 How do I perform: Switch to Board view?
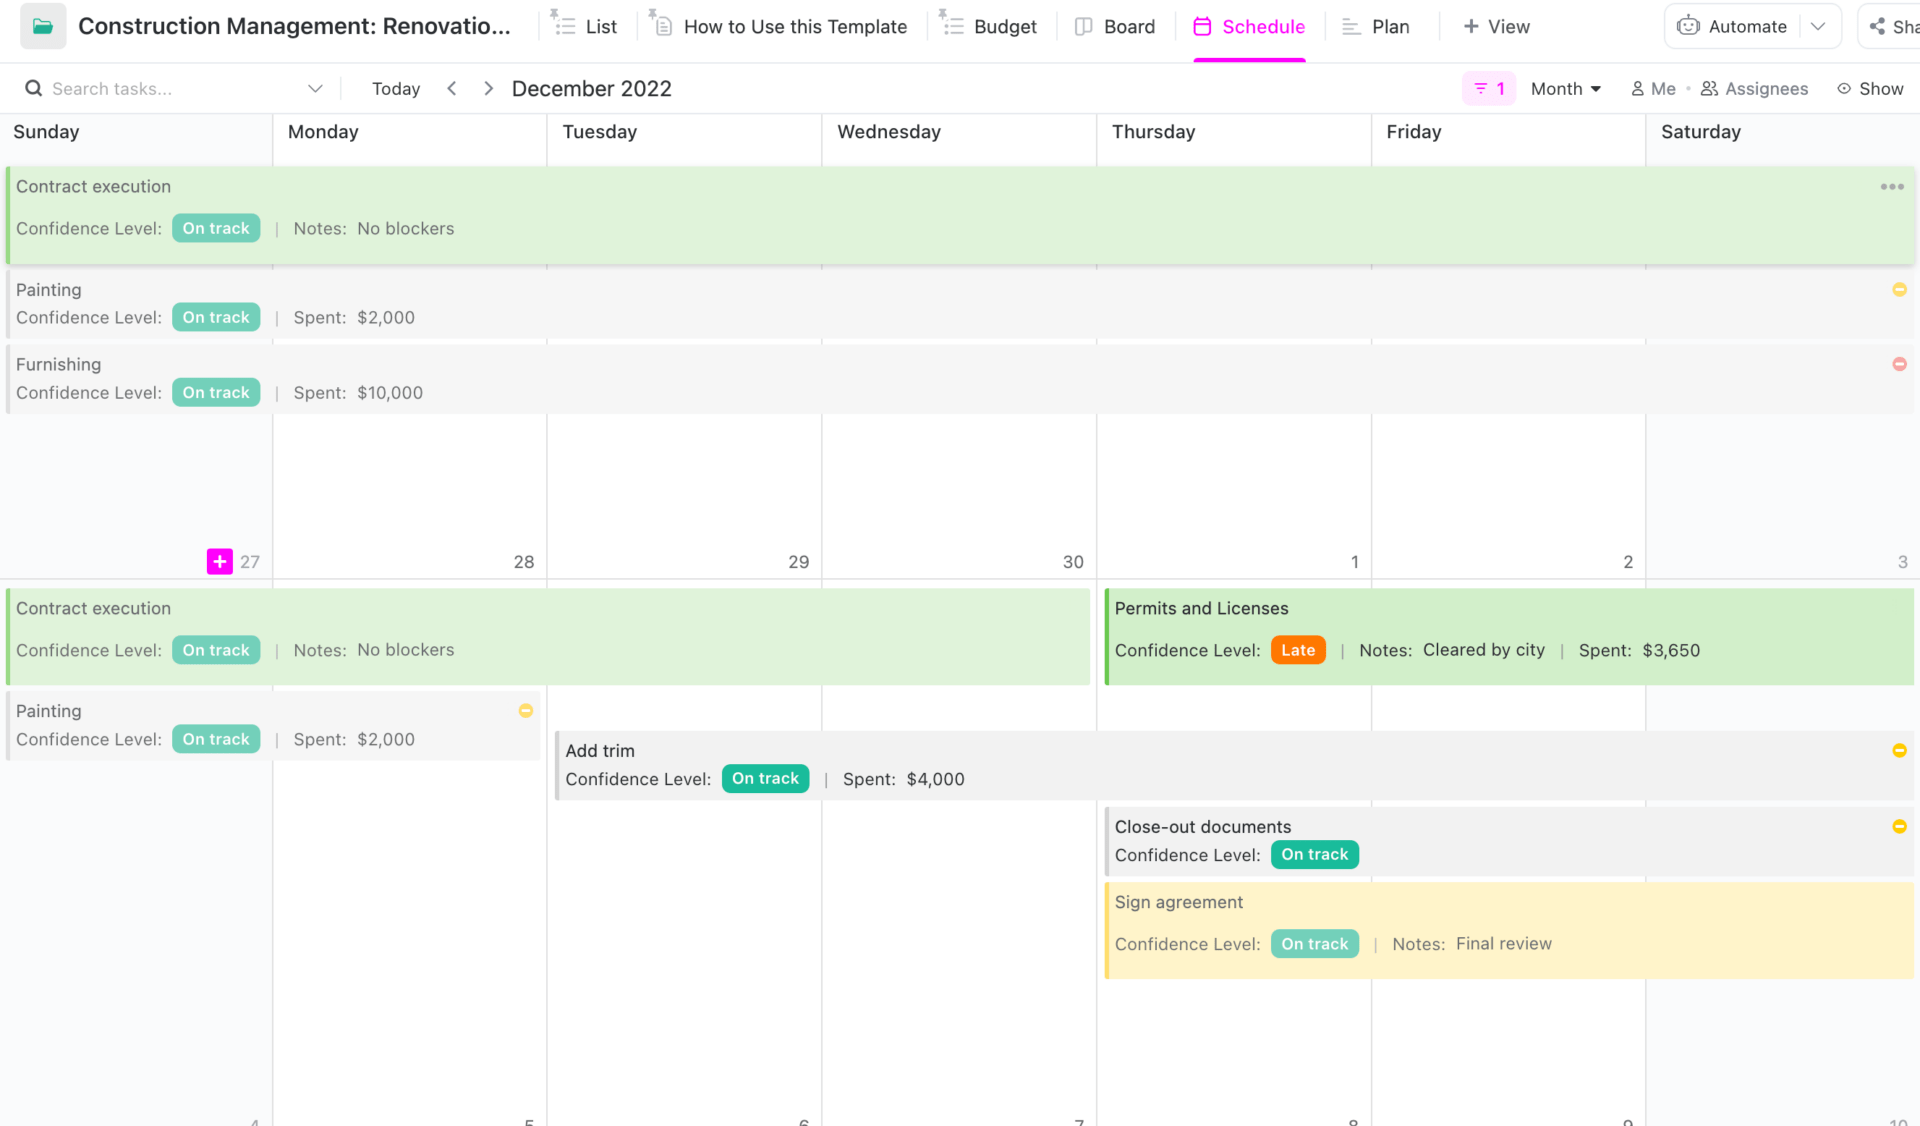click(x=1128, y=27)
